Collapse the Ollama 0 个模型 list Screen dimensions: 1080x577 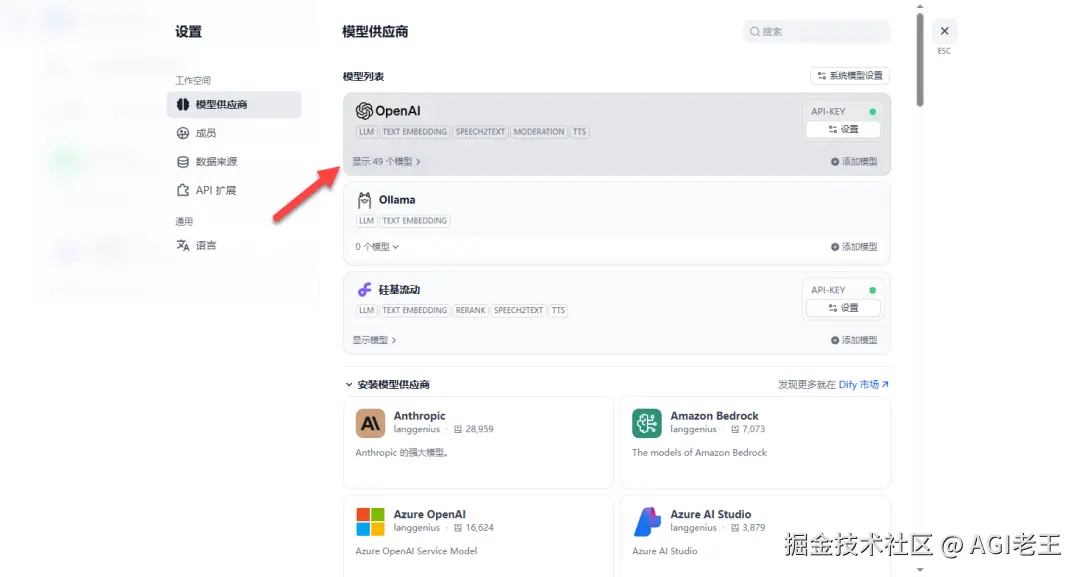click(x=377, y=246)
